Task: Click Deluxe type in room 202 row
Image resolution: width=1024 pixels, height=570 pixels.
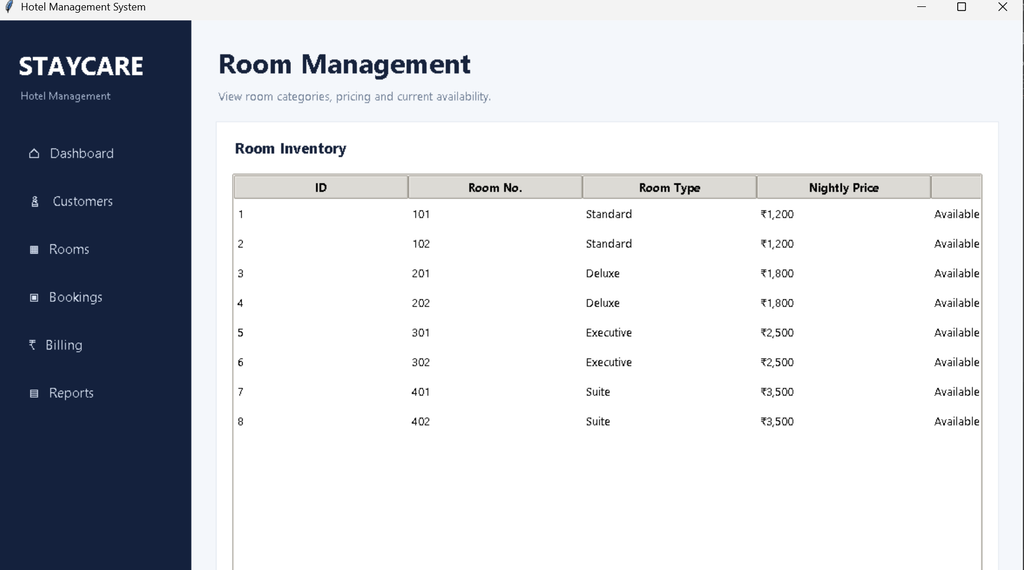Action: (x=603, y=303)
